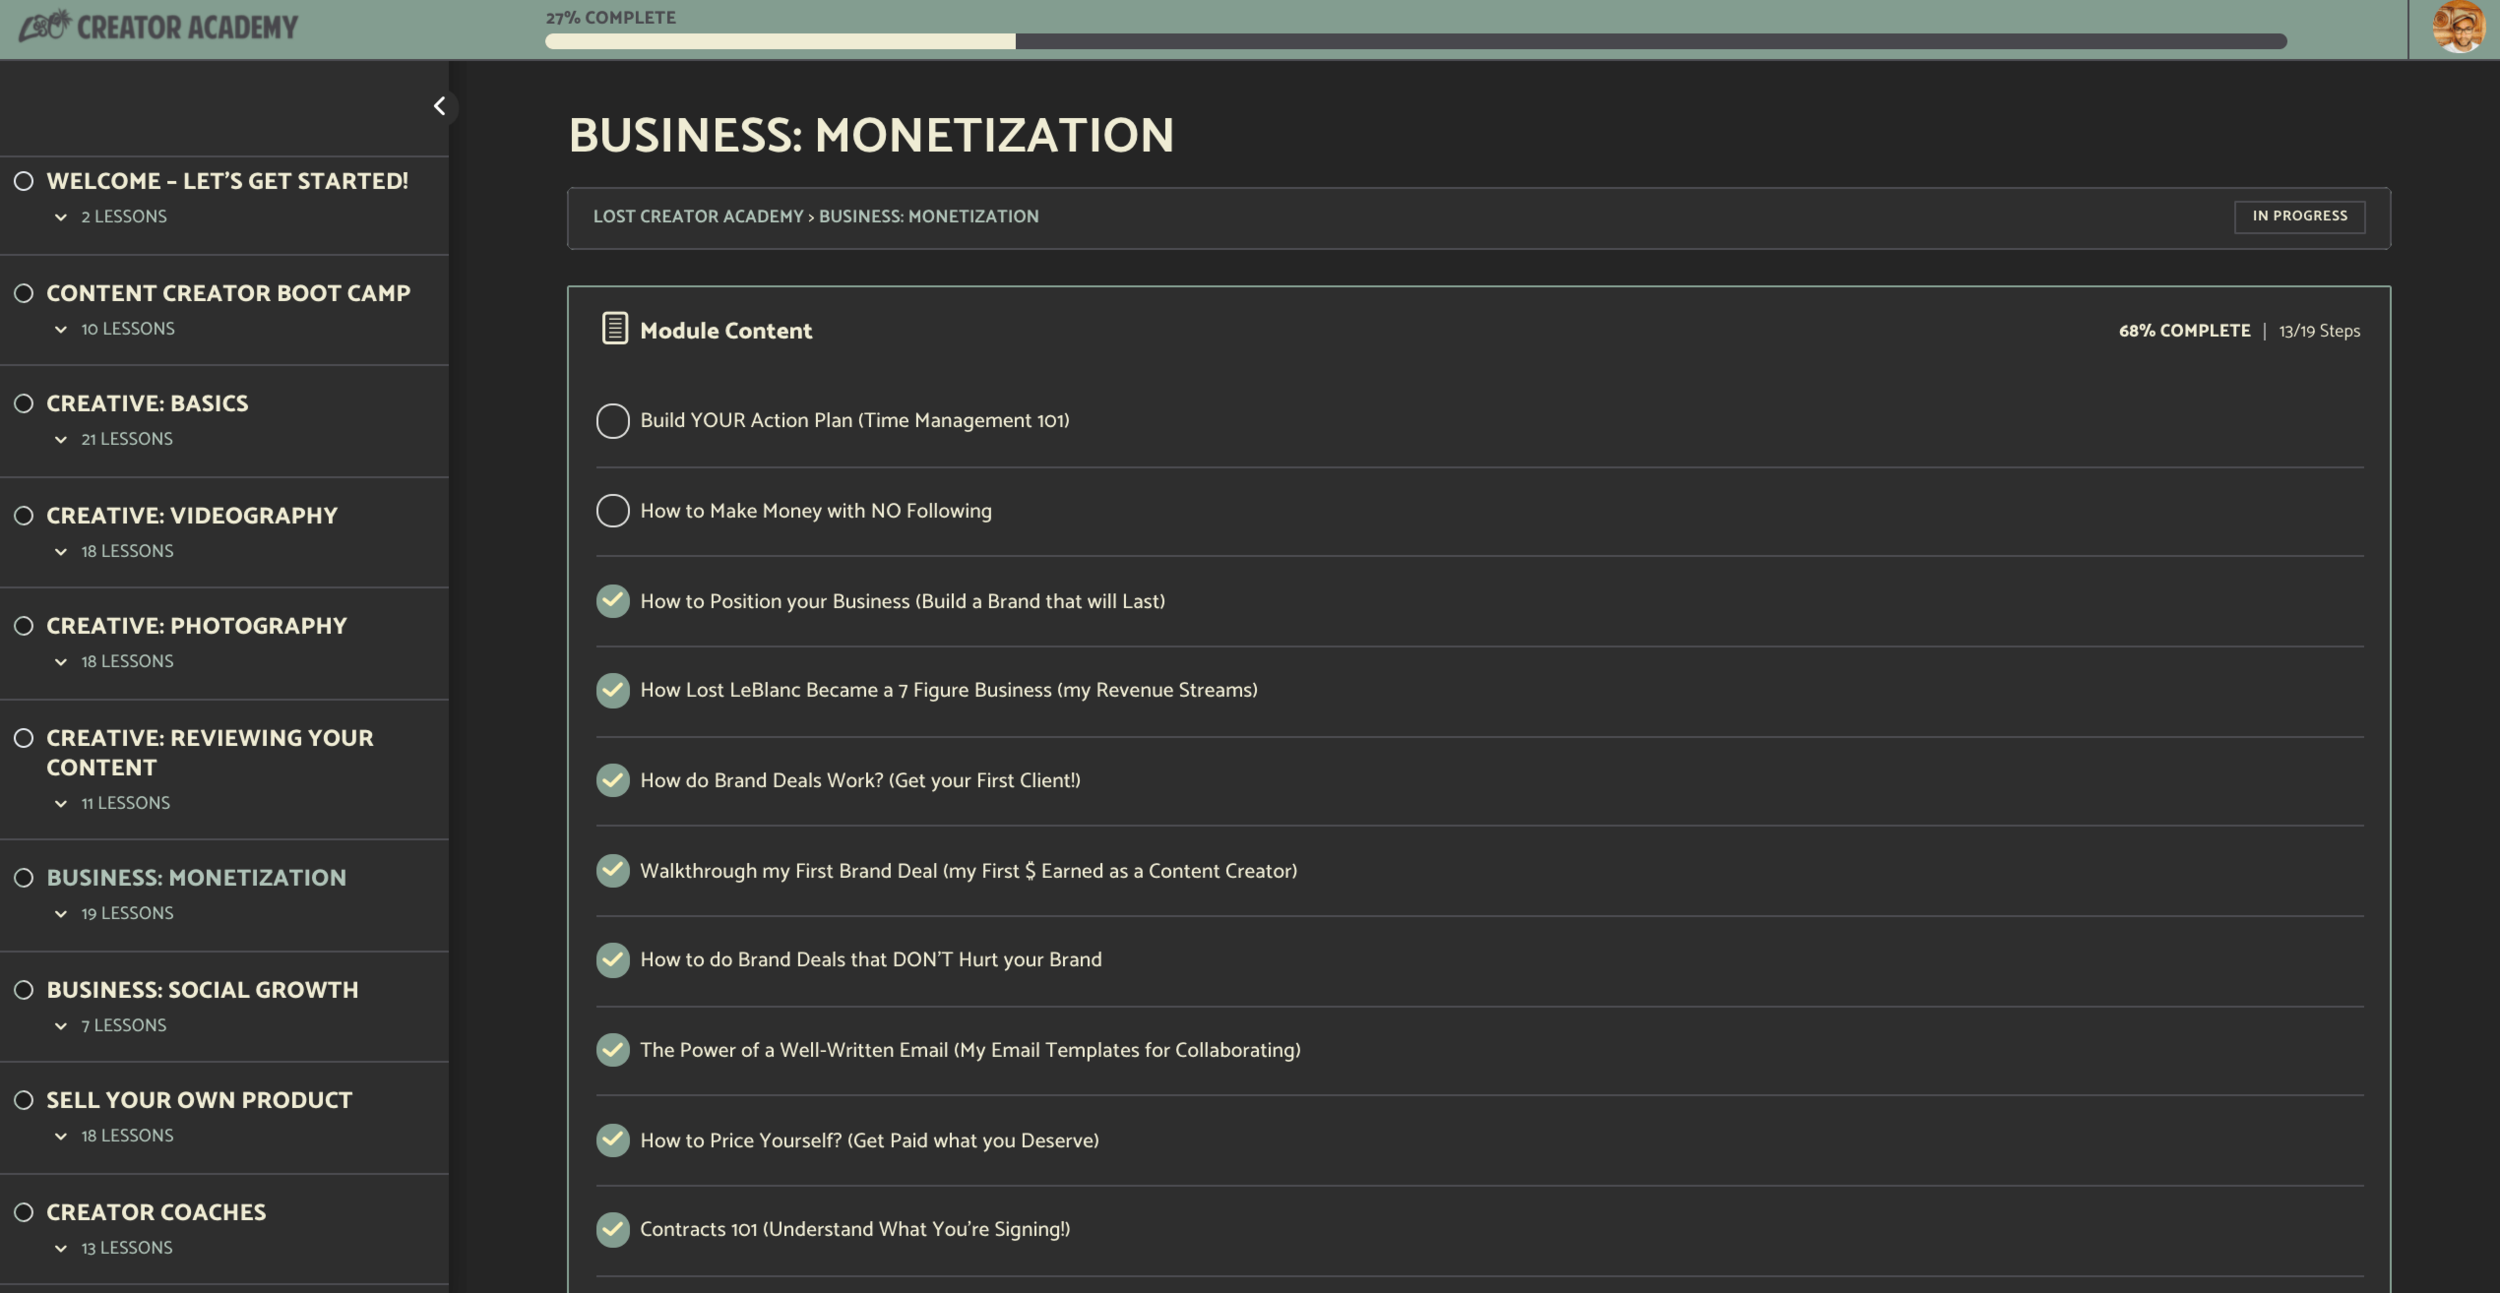The image size is (2500, 1293).
Task: Click checkmark for Well-Written Email lesson
Action: point(612,1050)
